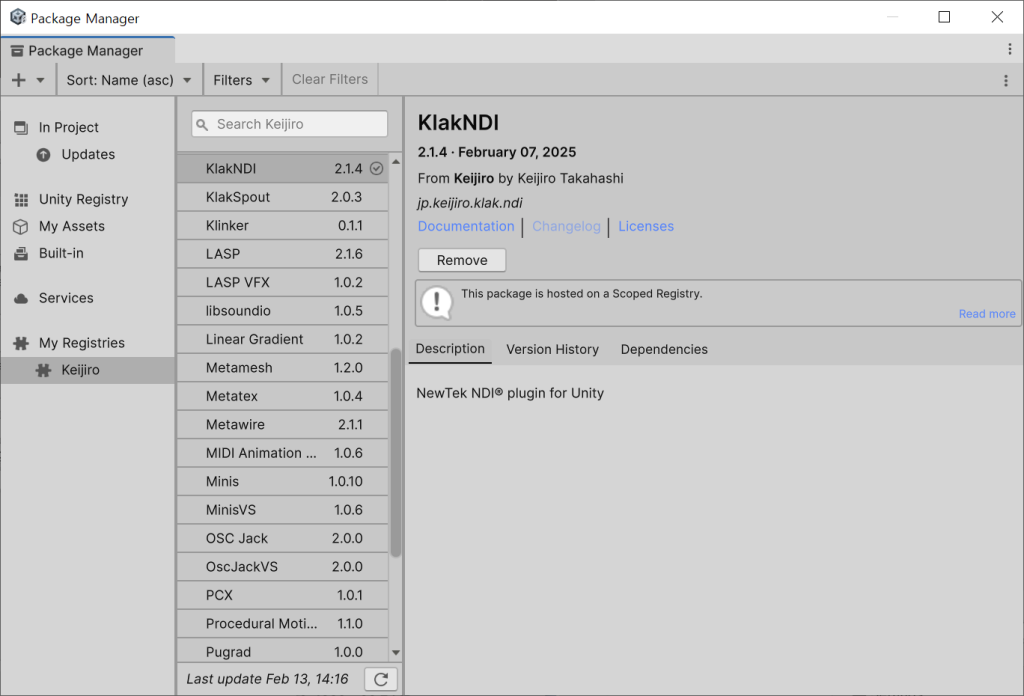
Task: Open the Dependencies tab
Action: point(663,349)
